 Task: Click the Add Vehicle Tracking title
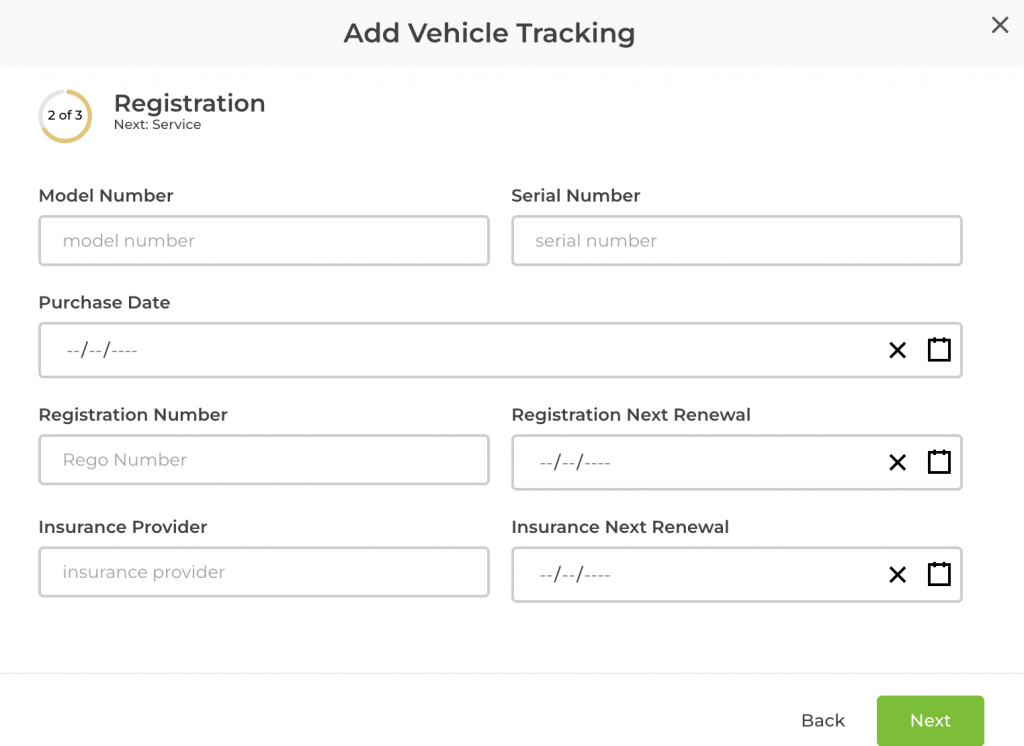[x=489, y=33]
